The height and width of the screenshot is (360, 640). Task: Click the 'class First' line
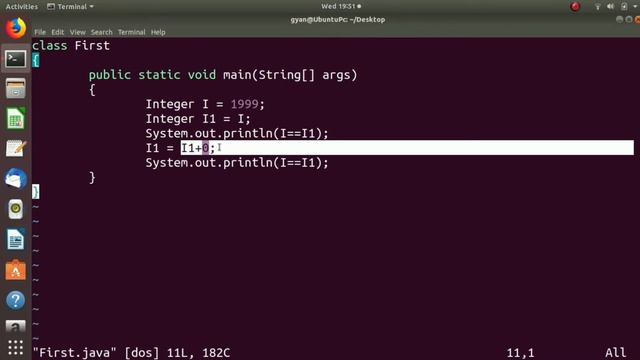point(71,45)
